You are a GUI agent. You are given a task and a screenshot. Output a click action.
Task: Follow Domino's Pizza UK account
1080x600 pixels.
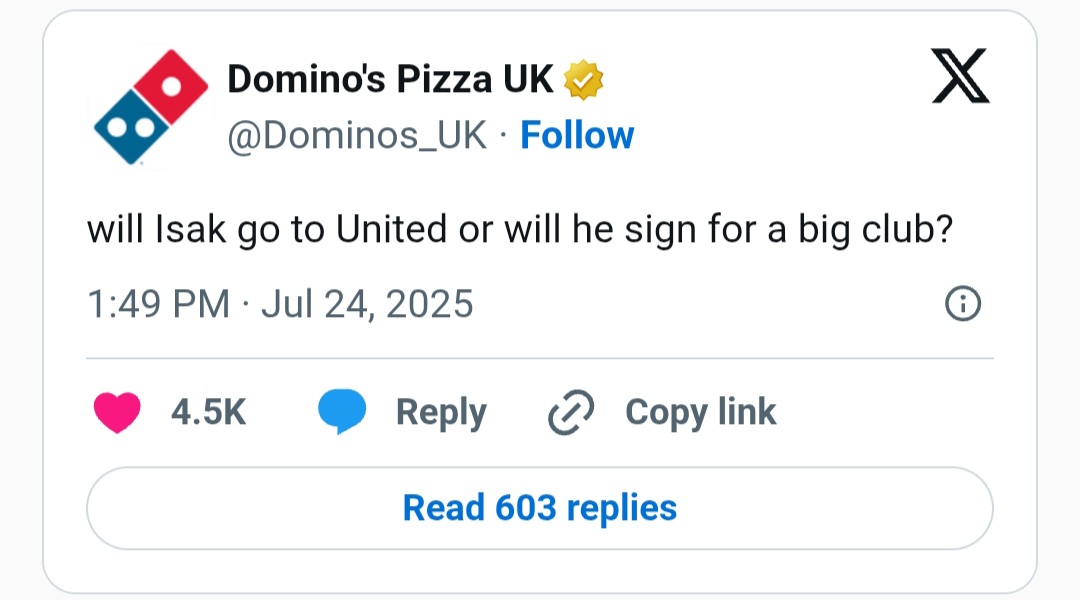pos(577,135)
